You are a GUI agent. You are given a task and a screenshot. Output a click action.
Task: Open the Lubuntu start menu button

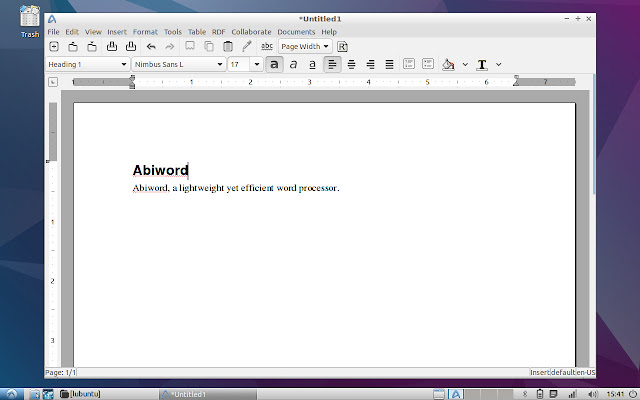coord(11,394)
